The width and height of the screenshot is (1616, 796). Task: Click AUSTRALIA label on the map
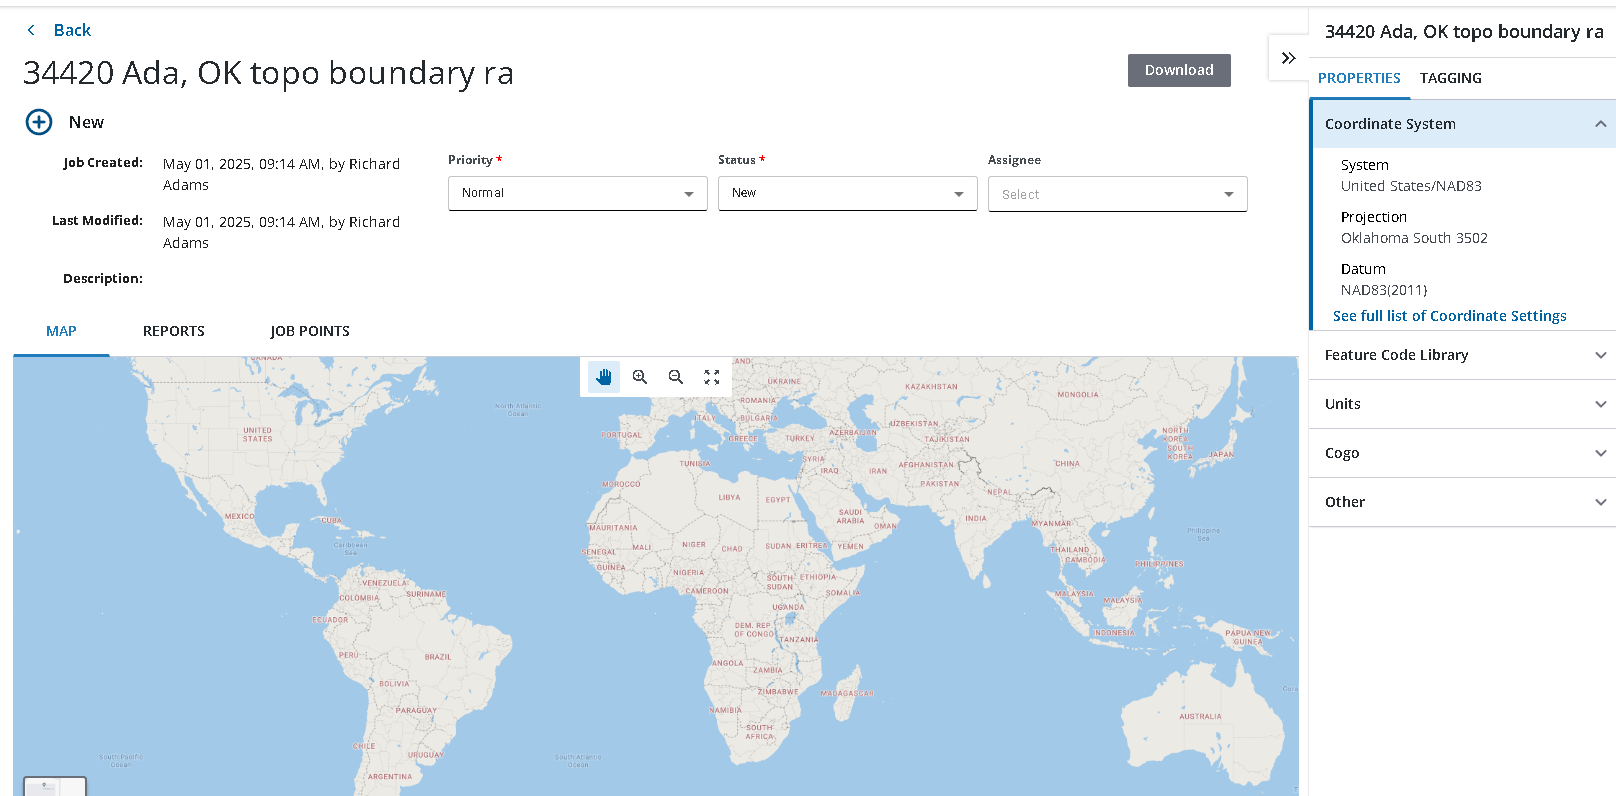click(x=1200, y=716)
